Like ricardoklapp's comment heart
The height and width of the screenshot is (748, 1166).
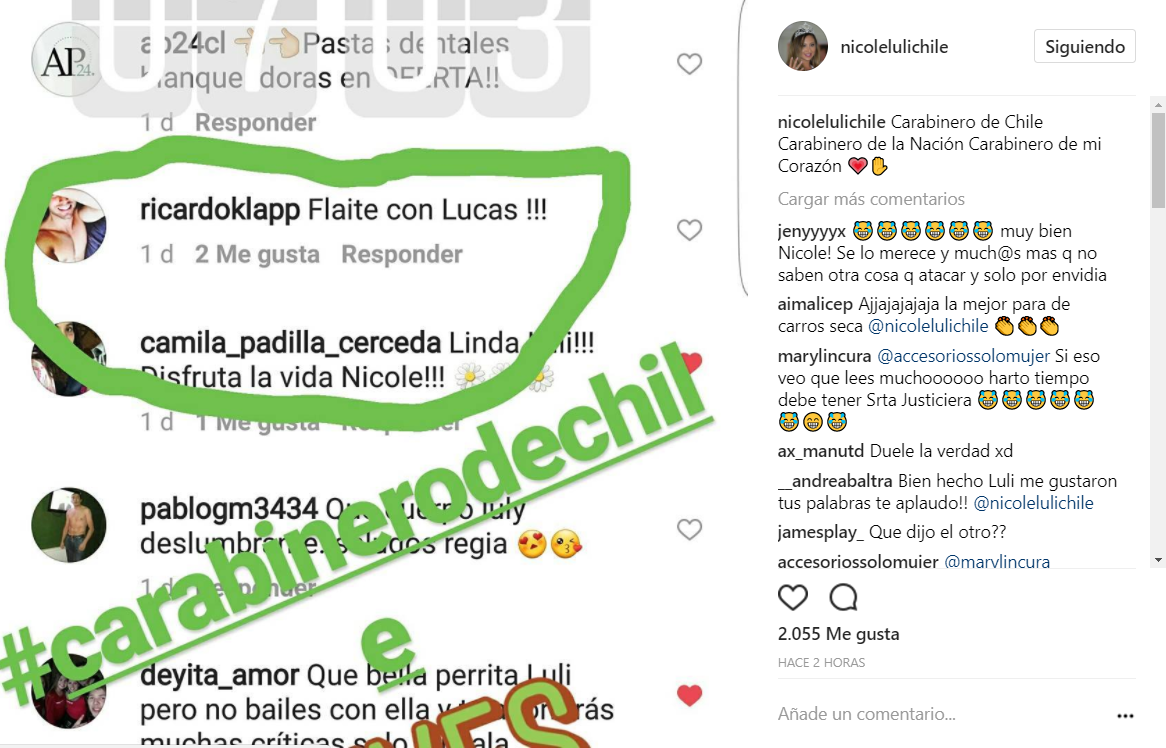pos(689,230)
